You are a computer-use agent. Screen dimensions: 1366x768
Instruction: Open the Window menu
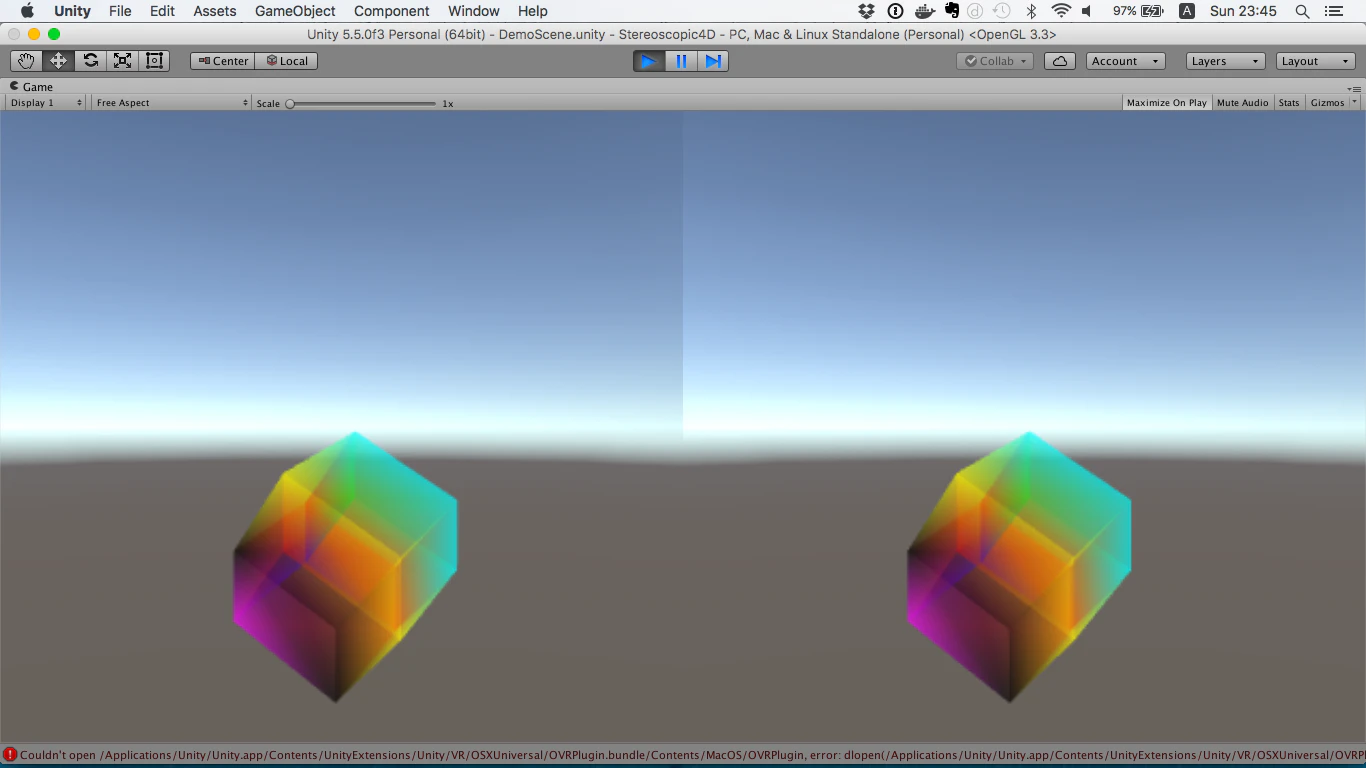[x=474, y=11]
